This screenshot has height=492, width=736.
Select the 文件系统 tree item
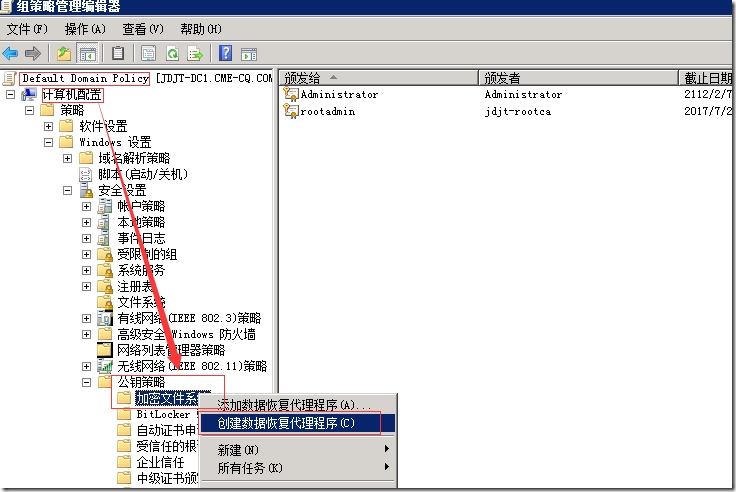pyautogui.click(x=141, y=302)
